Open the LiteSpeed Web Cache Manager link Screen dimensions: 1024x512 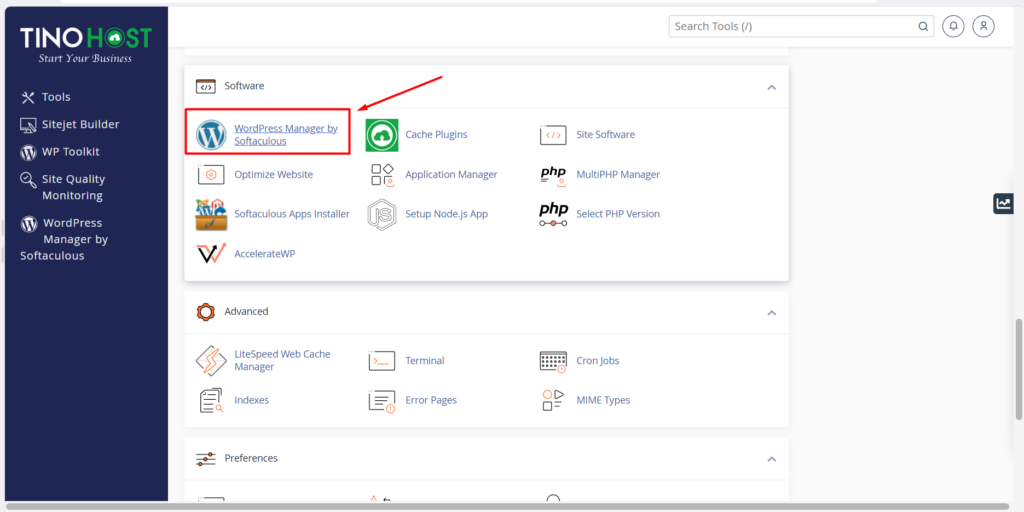[x=282, y=360]
